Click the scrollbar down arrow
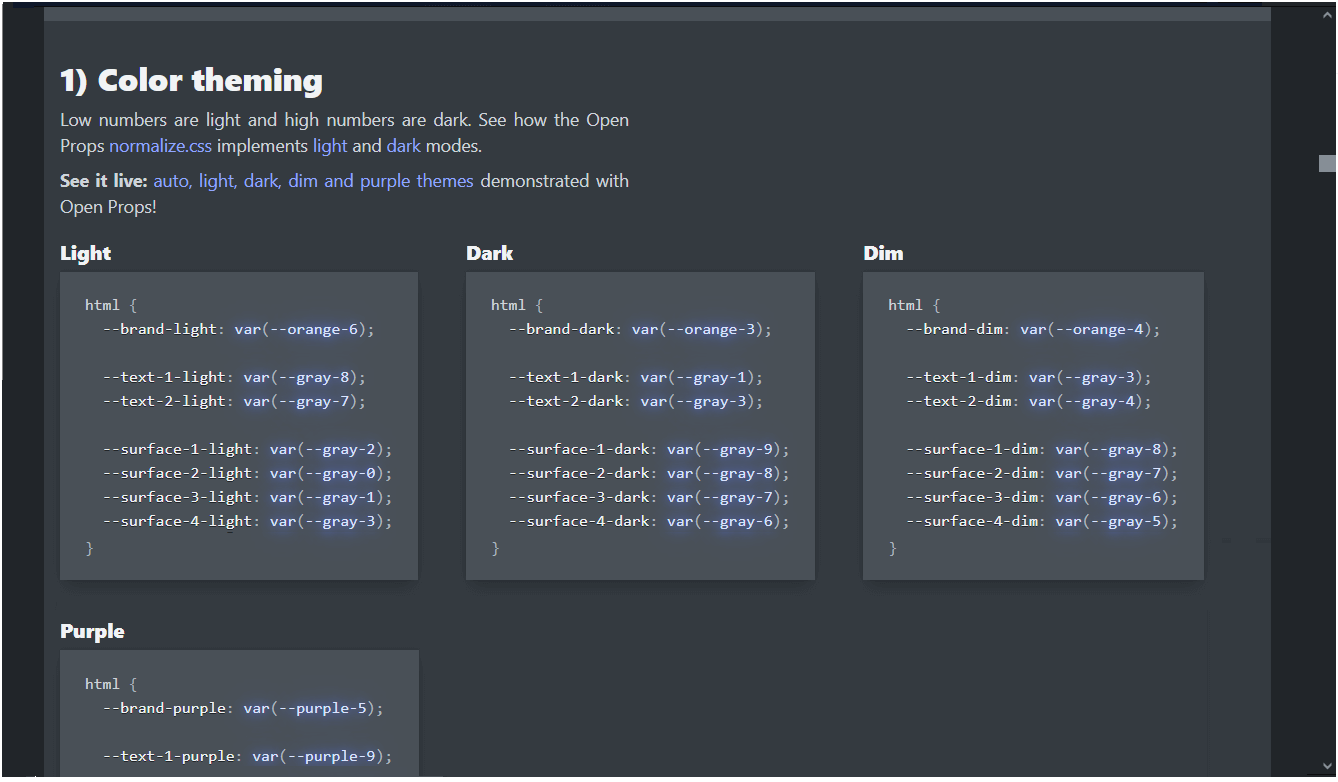The height and width of the screenshot is (782, 1338). point(1327,767)
